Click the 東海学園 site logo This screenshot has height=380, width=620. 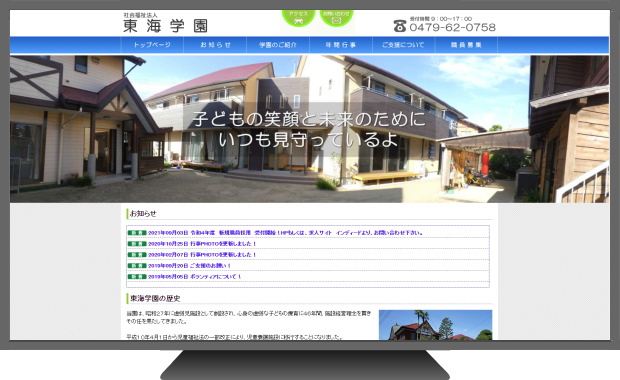[x=165, y=23]
